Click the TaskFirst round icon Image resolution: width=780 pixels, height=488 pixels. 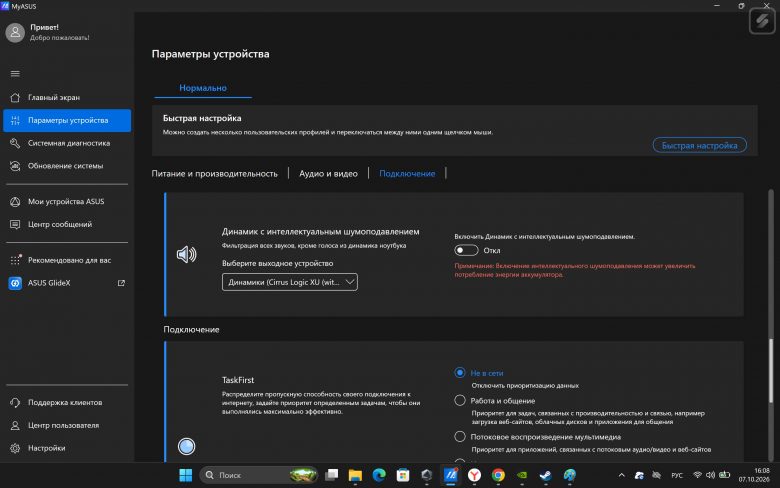pyautogui.click(x=187, y=446)
